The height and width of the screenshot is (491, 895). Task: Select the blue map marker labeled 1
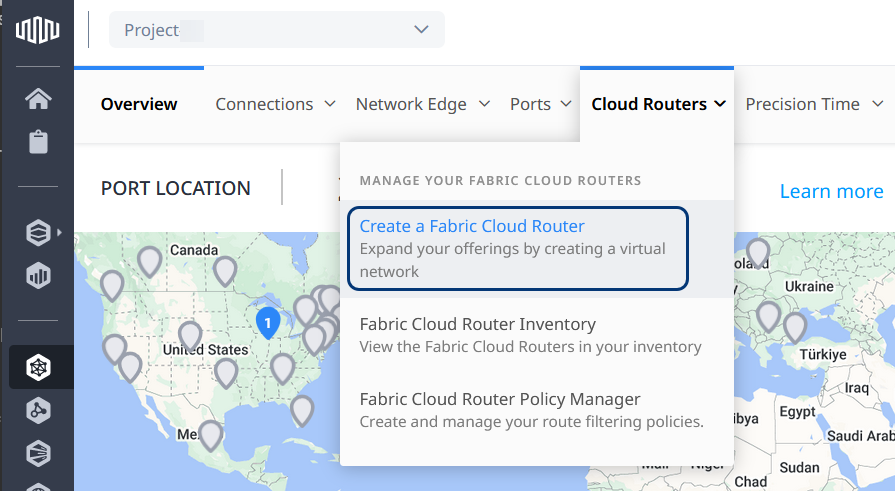[x=268, y=323]
